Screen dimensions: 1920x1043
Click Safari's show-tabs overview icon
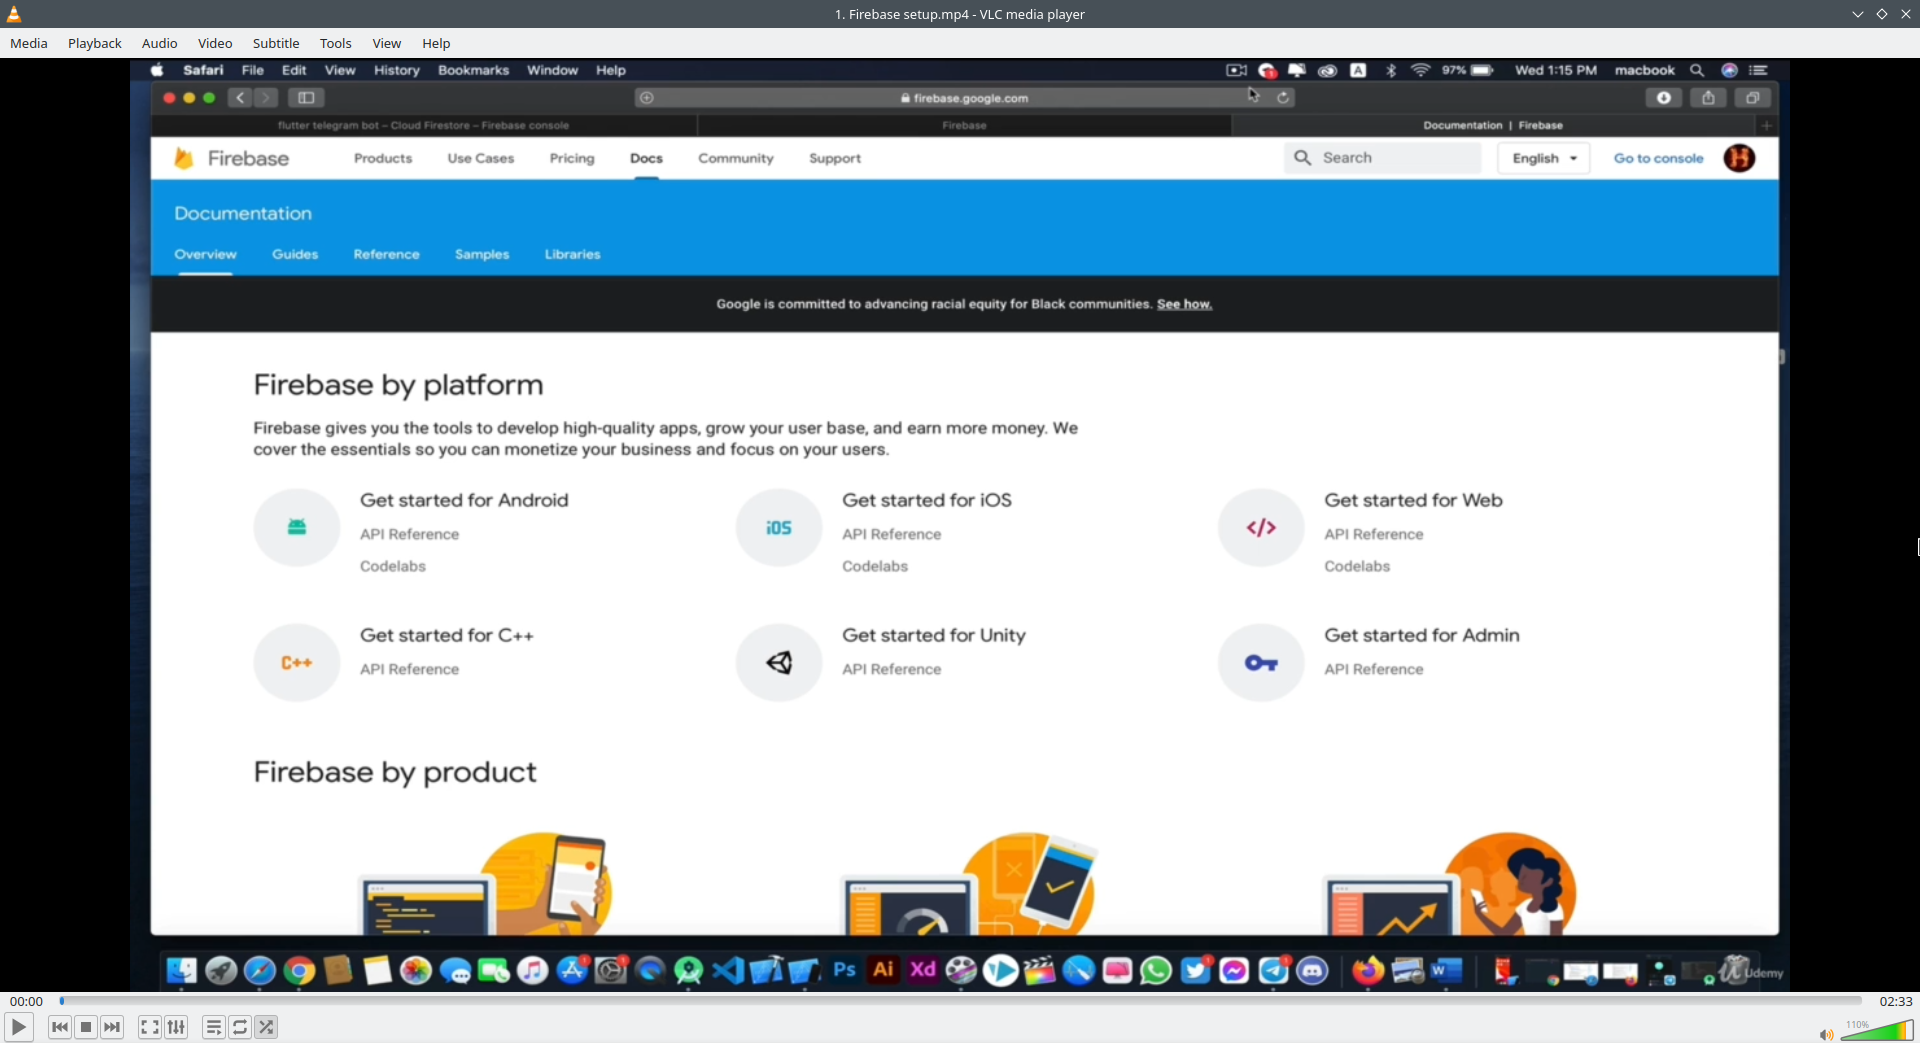click(x=1752, y=98)
